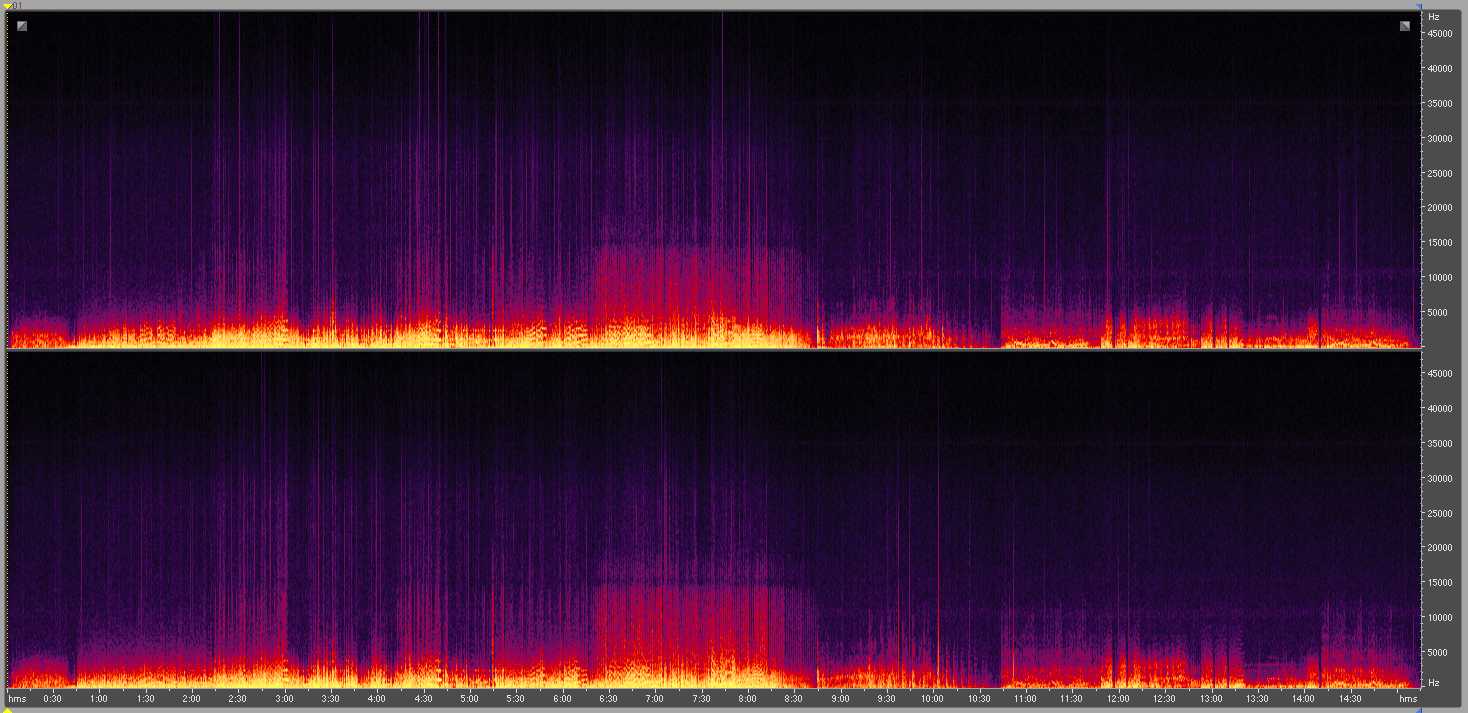Select the yellow playback cursor marker at top left
Image resolution: width=1468 pixels, height=713 pixels.
(6, 6)
